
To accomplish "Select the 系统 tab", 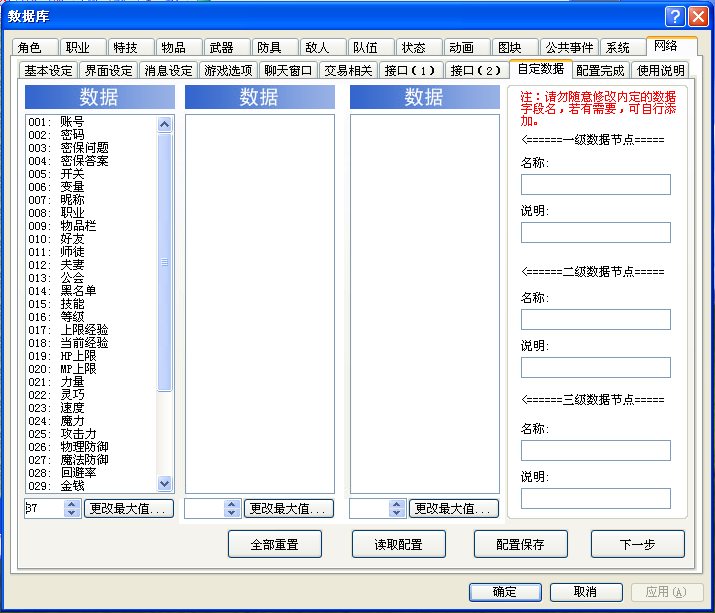I will (x=622, y=47).
